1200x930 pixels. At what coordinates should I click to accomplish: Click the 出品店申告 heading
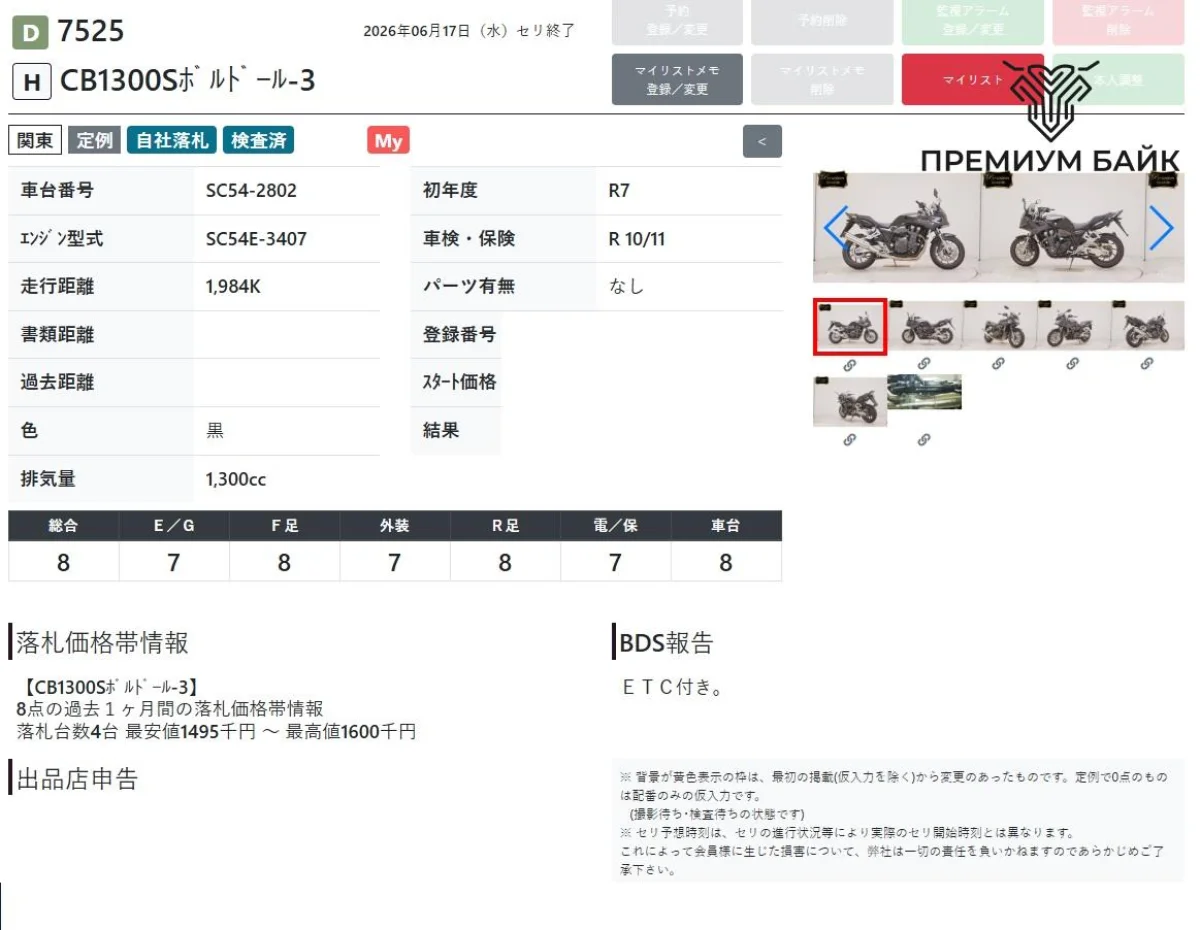(x=77, y=778)
